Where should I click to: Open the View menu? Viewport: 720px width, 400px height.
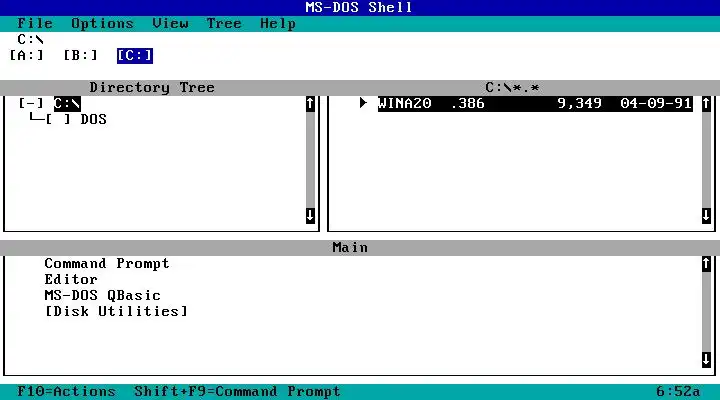pyautogui.click(x=170, y=23)
